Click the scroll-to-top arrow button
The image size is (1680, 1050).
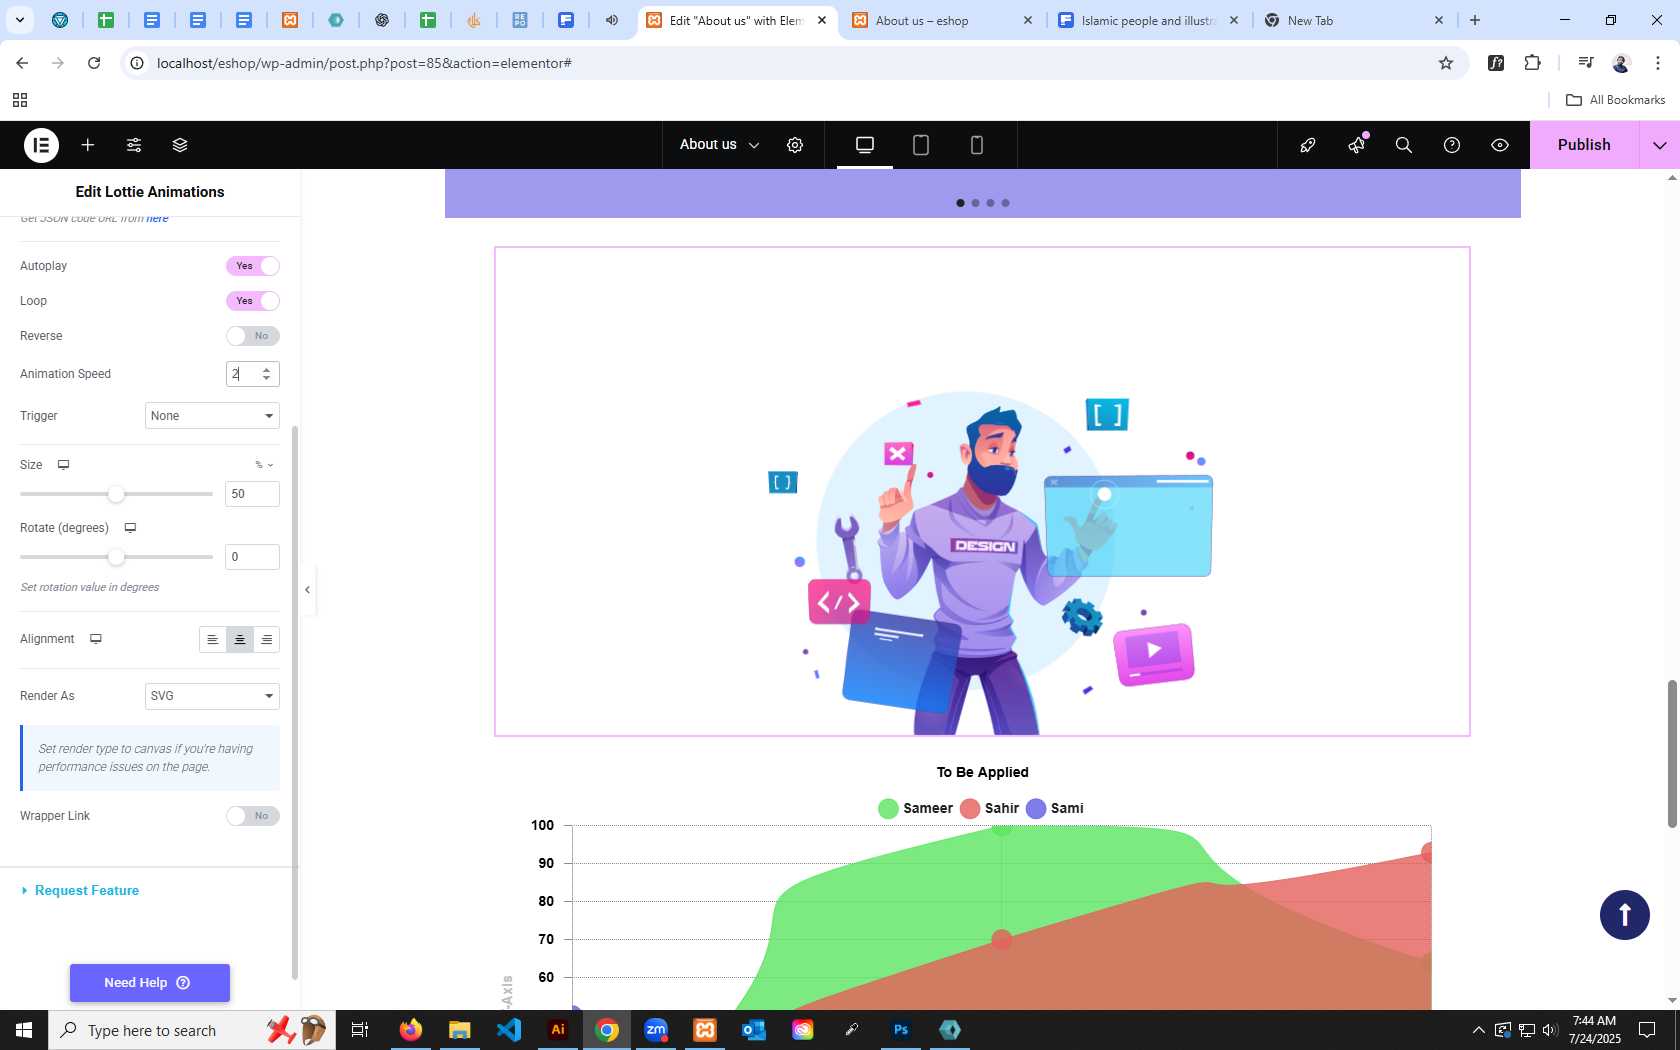[1625, 915]
